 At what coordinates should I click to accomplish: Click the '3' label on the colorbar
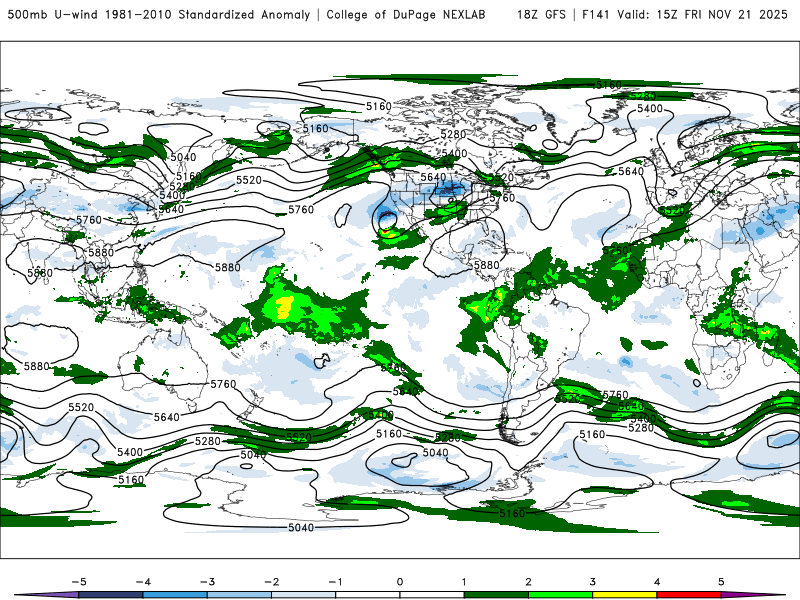tap(592, 582)
